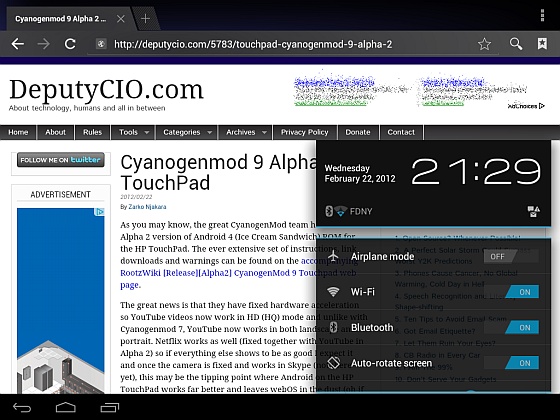560x420 pixels.
Task: Tap the FDNY network name
Action: 361,211
